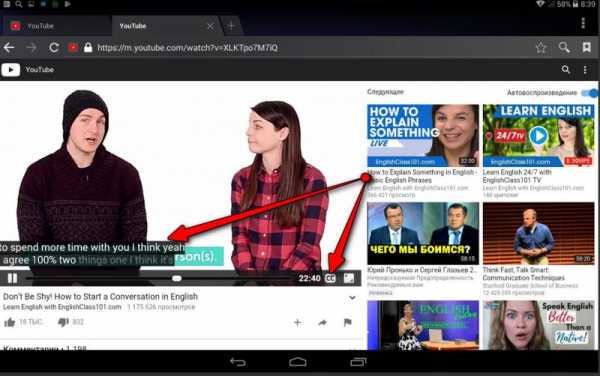
Task: Open YouTube search magnifier in header
Action: point(566,70)
